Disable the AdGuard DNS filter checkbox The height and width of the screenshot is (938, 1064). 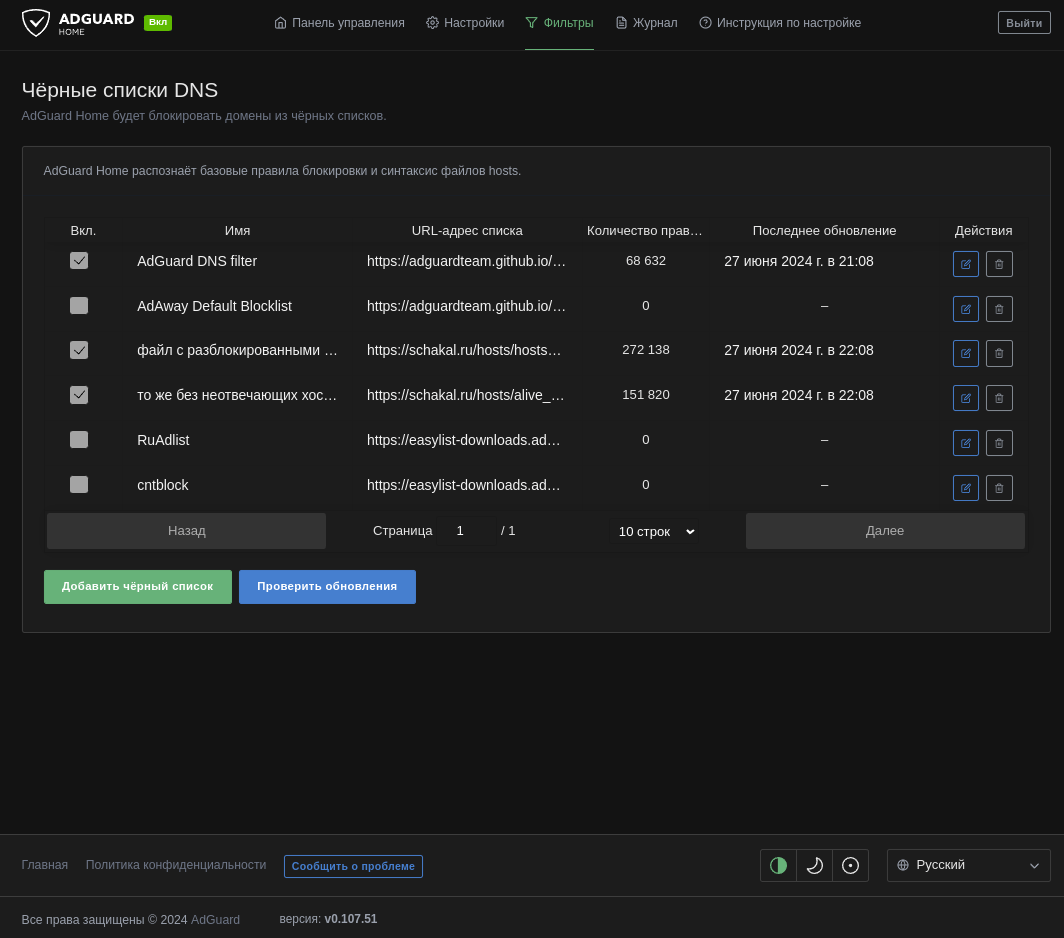point(79,261)
